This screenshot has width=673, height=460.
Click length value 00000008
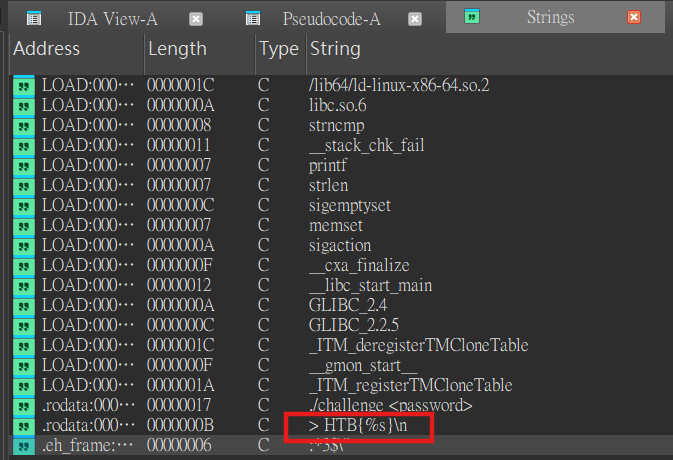[179, 125]
